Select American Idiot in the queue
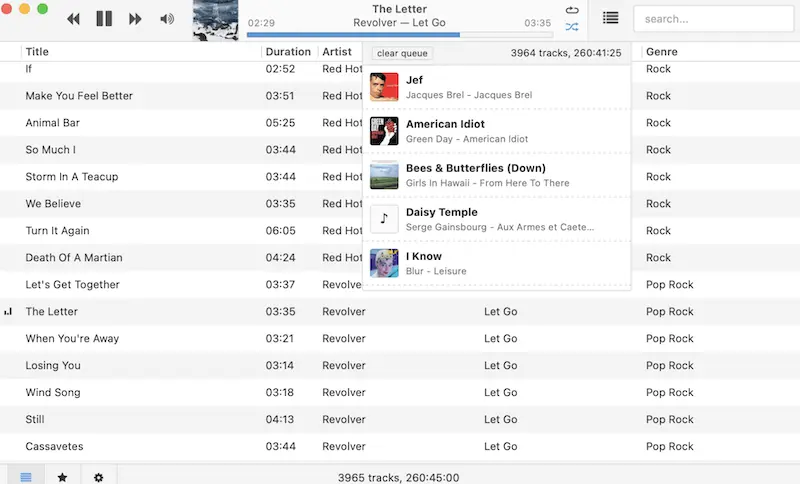800x484 pixels. pos(496,131)
